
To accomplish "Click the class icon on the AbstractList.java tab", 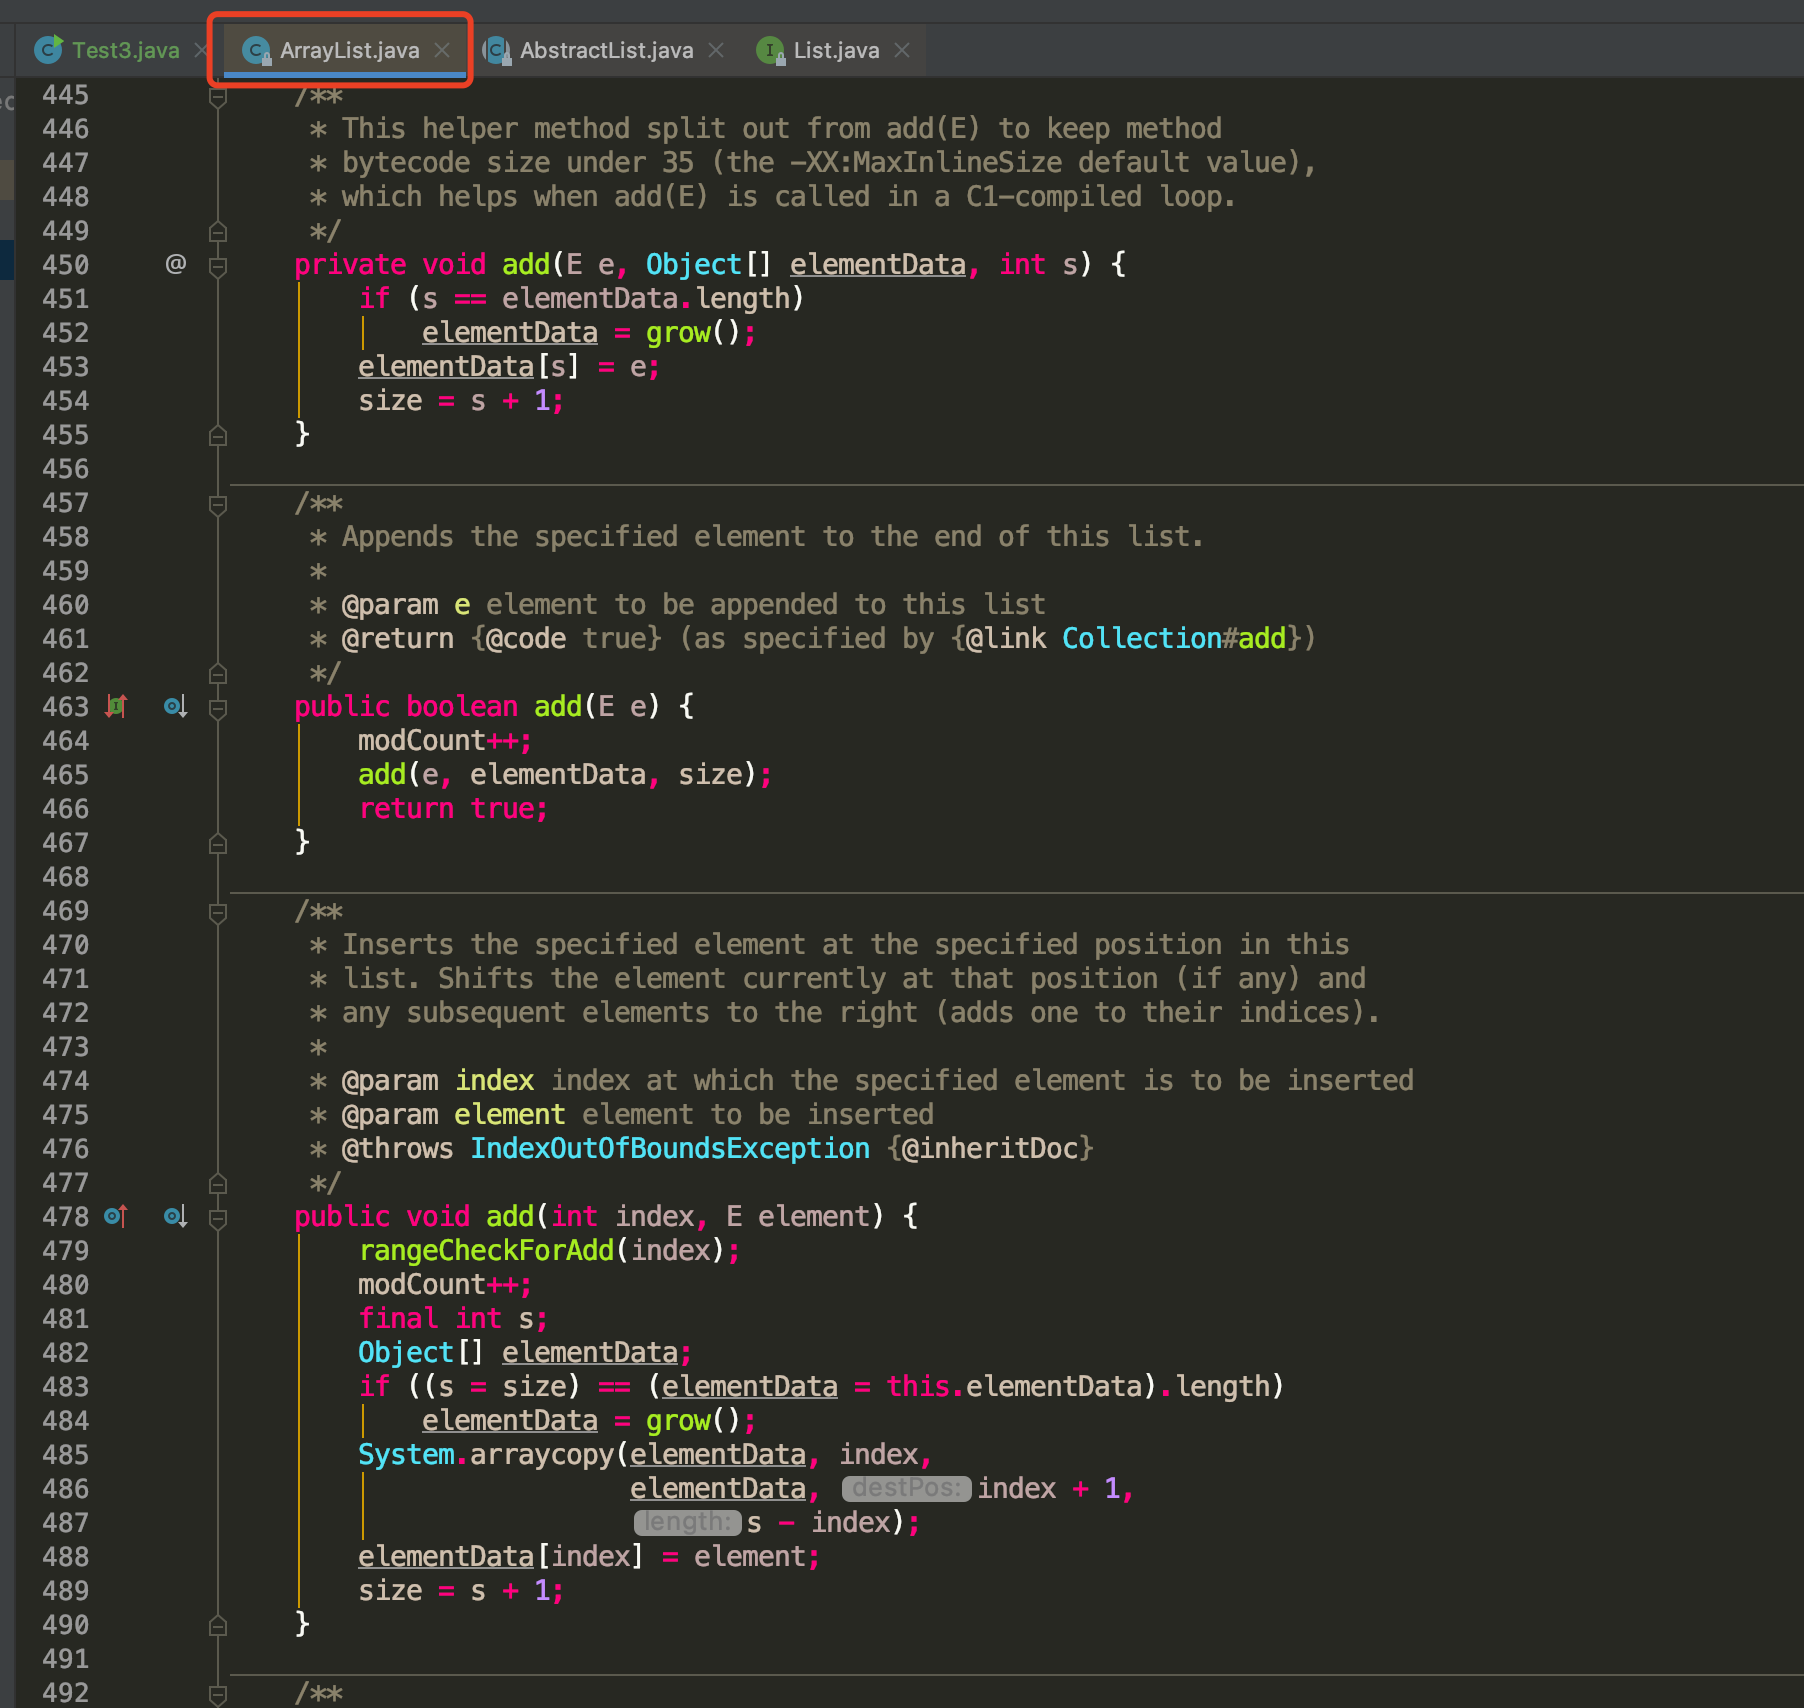I will [x=498, y=50].
